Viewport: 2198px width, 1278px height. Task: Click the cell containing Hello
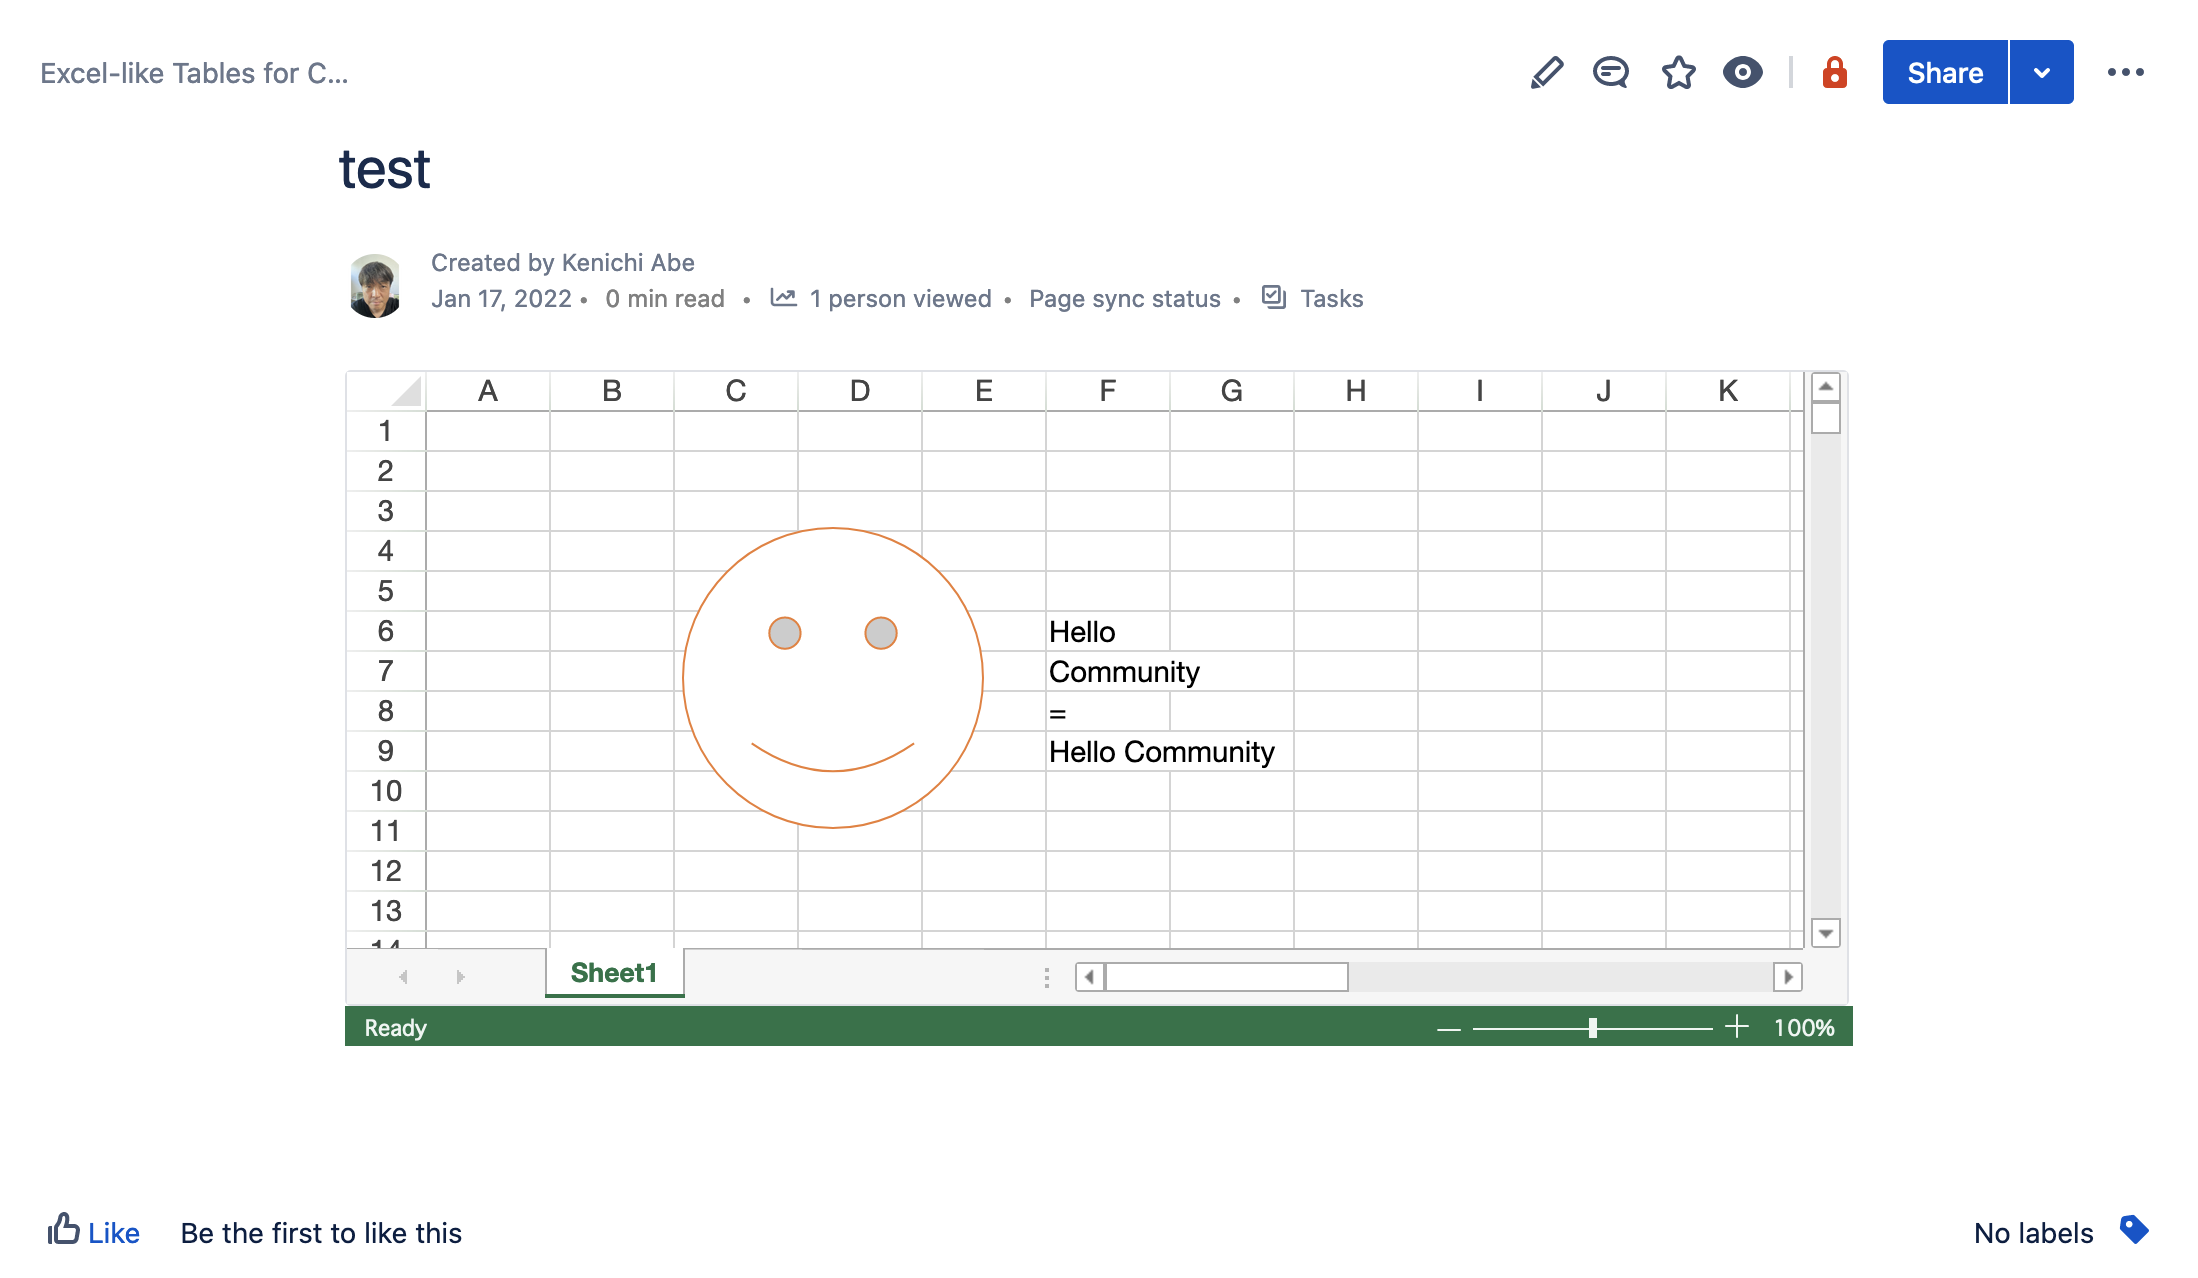tap(1108, 631)
